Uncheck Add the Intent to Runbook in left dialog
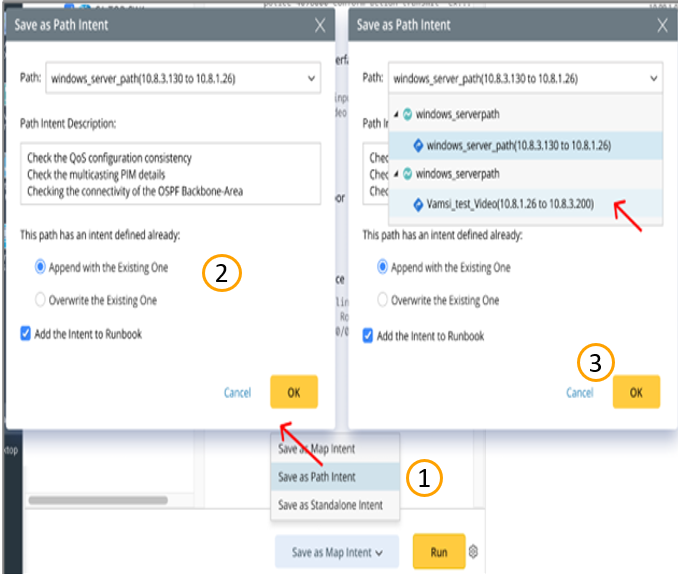 [26, 334]
